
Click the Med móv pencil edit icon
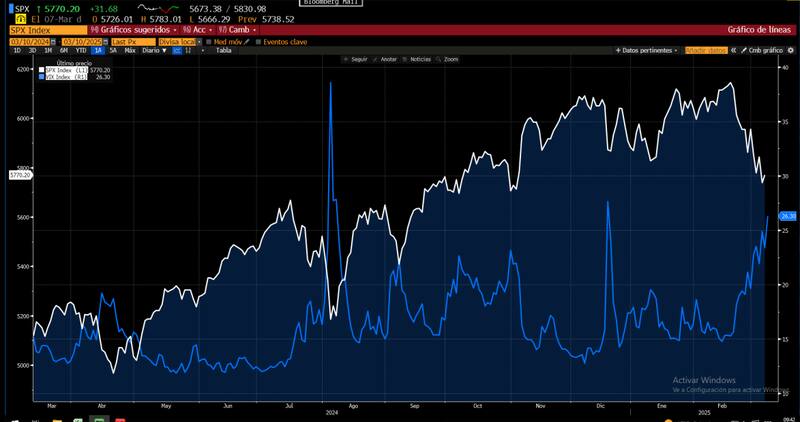tap(248, 41)
